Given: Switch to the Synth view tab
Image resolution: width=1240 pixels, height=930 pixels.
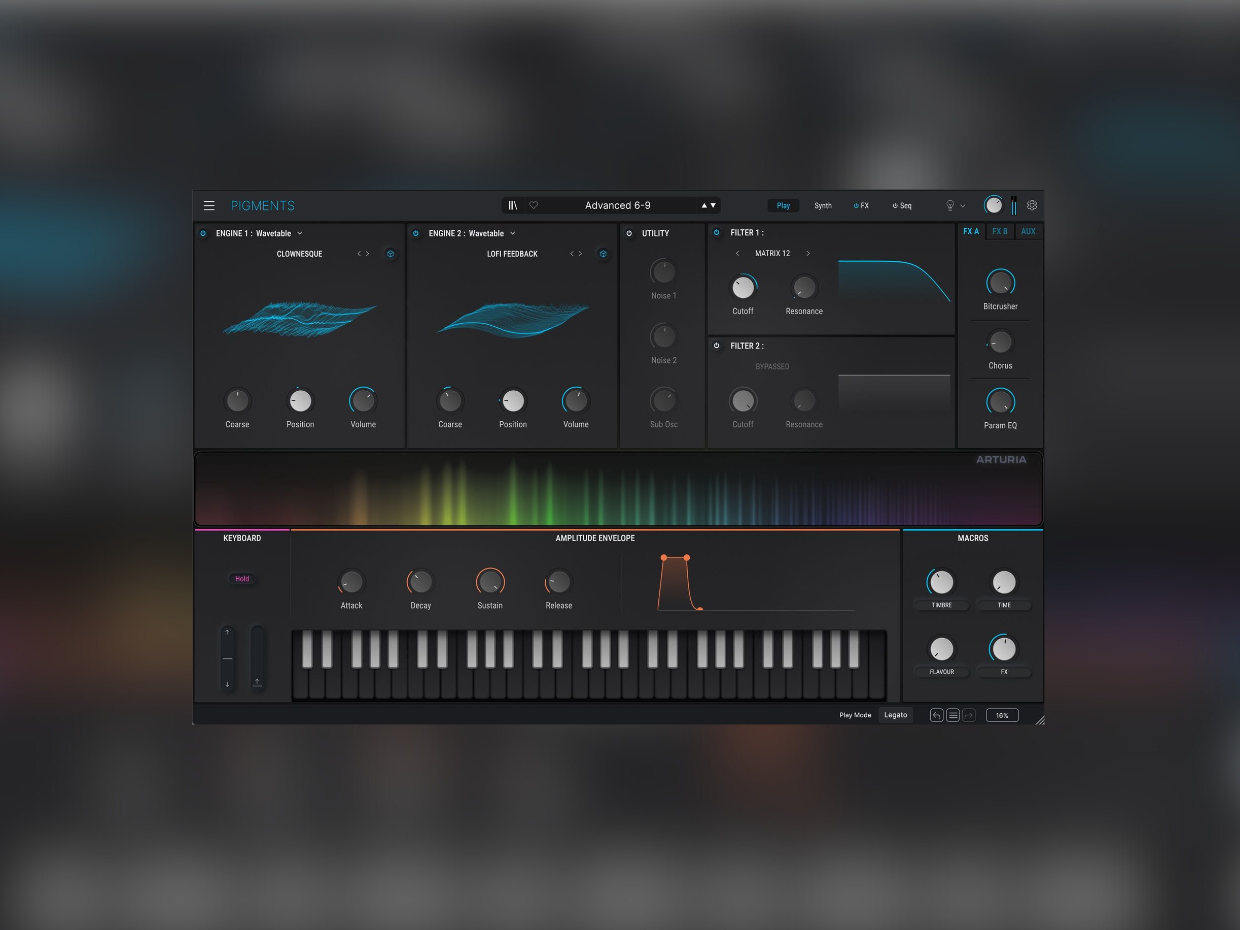Looking at the screenshot, I should [823, 206].
